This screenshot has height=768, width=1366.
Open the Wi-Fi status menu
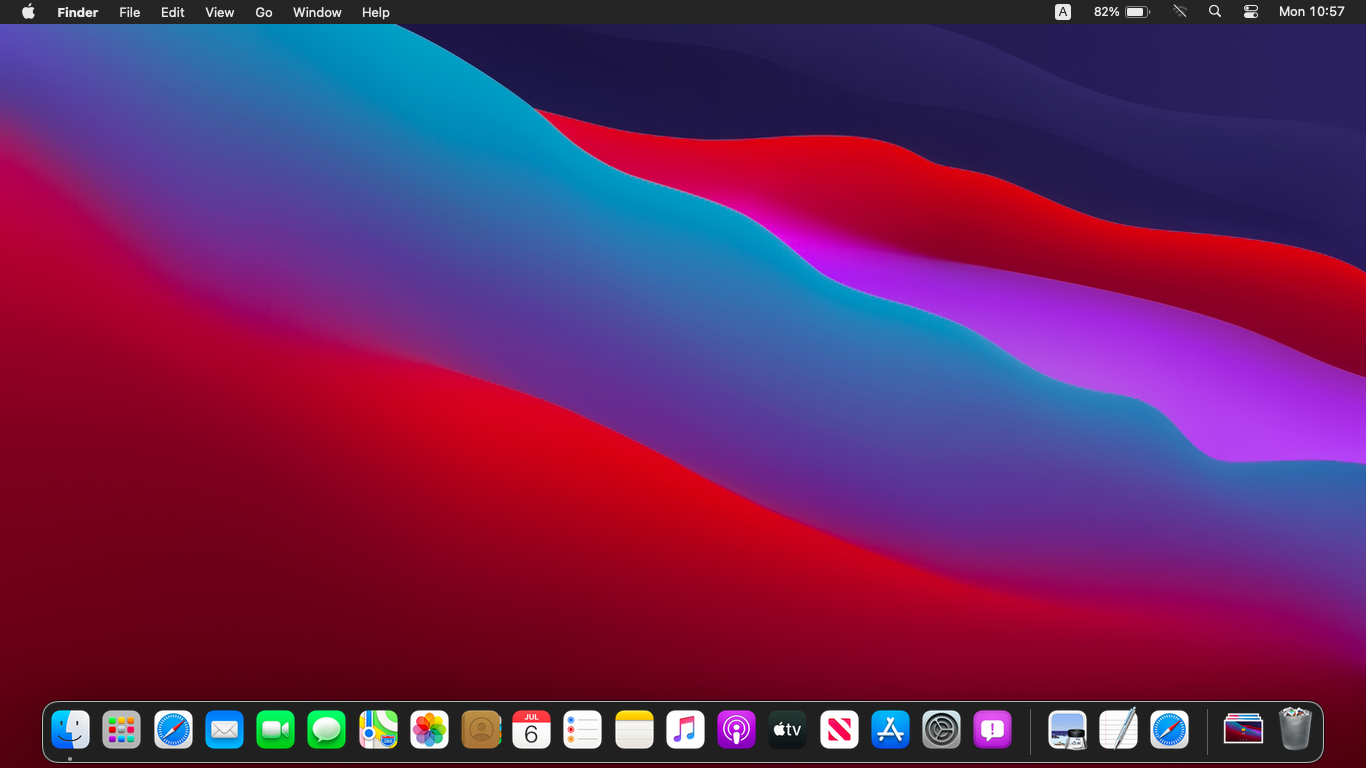1180,12
